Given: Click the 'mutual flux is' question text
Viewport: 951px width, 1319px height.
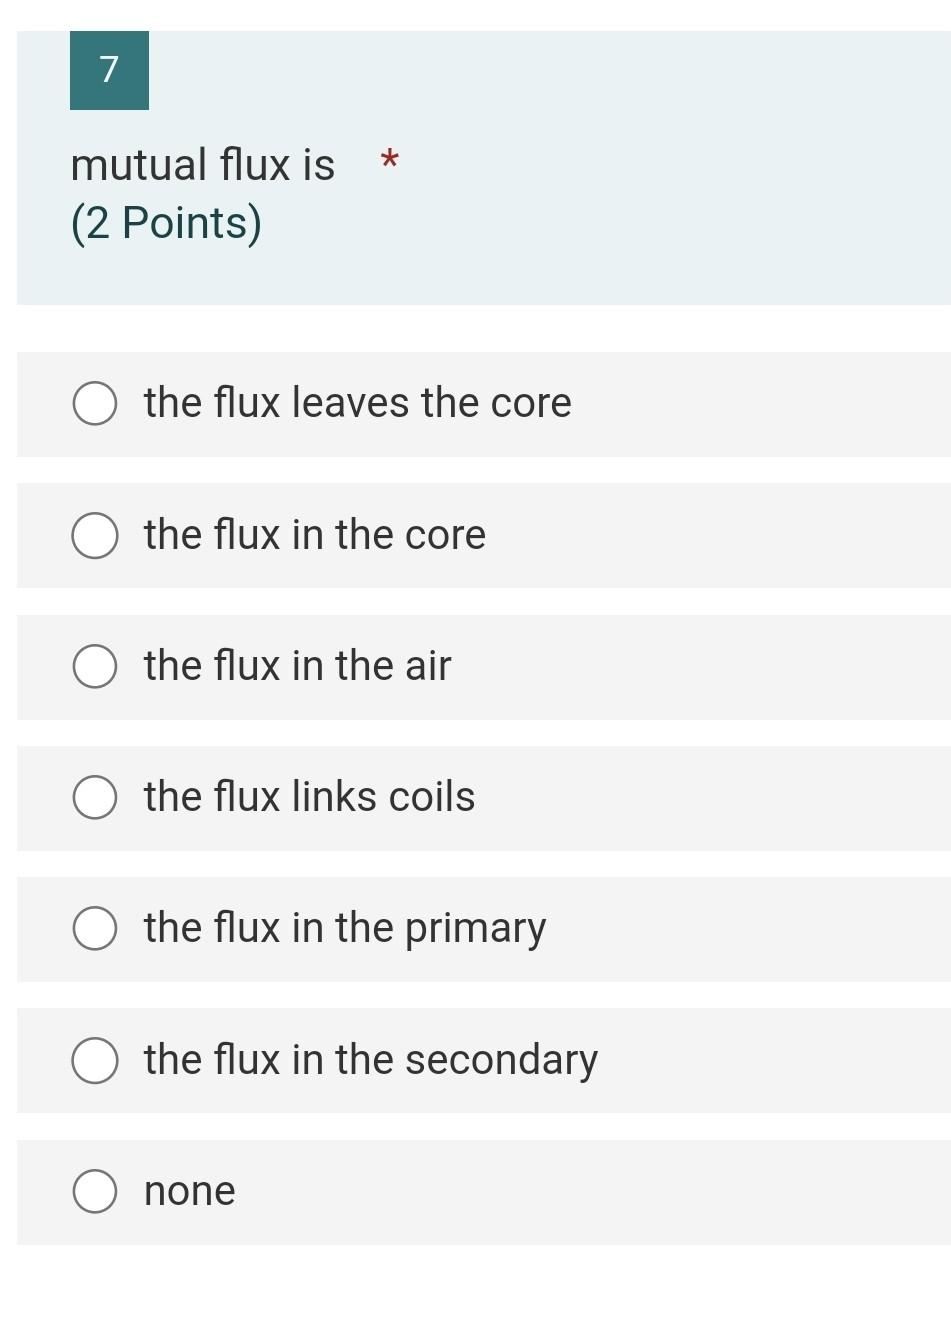Looking at the screenshot, I should coord(202,165).
